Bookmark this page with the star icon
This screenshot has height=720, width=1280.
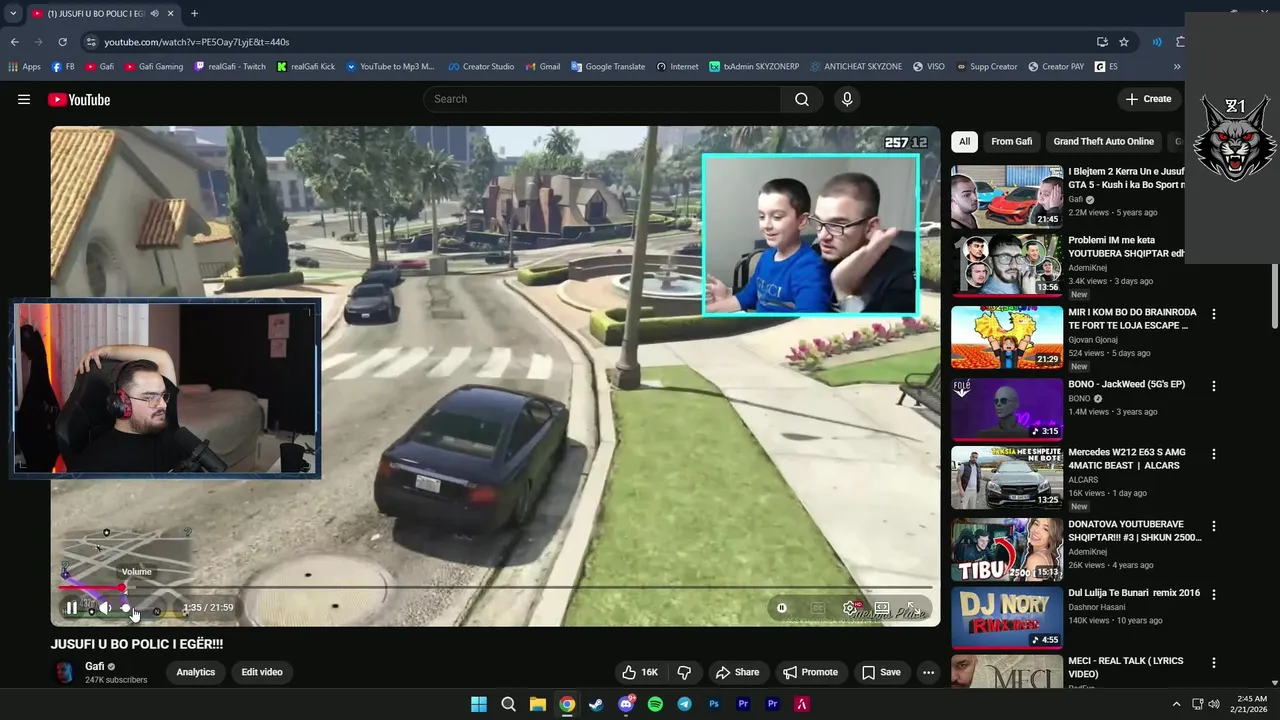[x=1124, y=42]
